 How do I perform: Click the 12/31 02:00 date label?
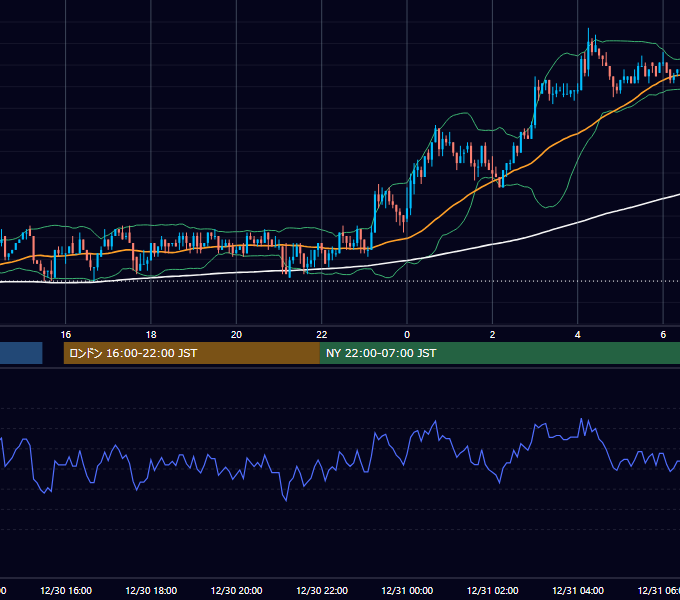pyautogui.click(x=493, y=590)
